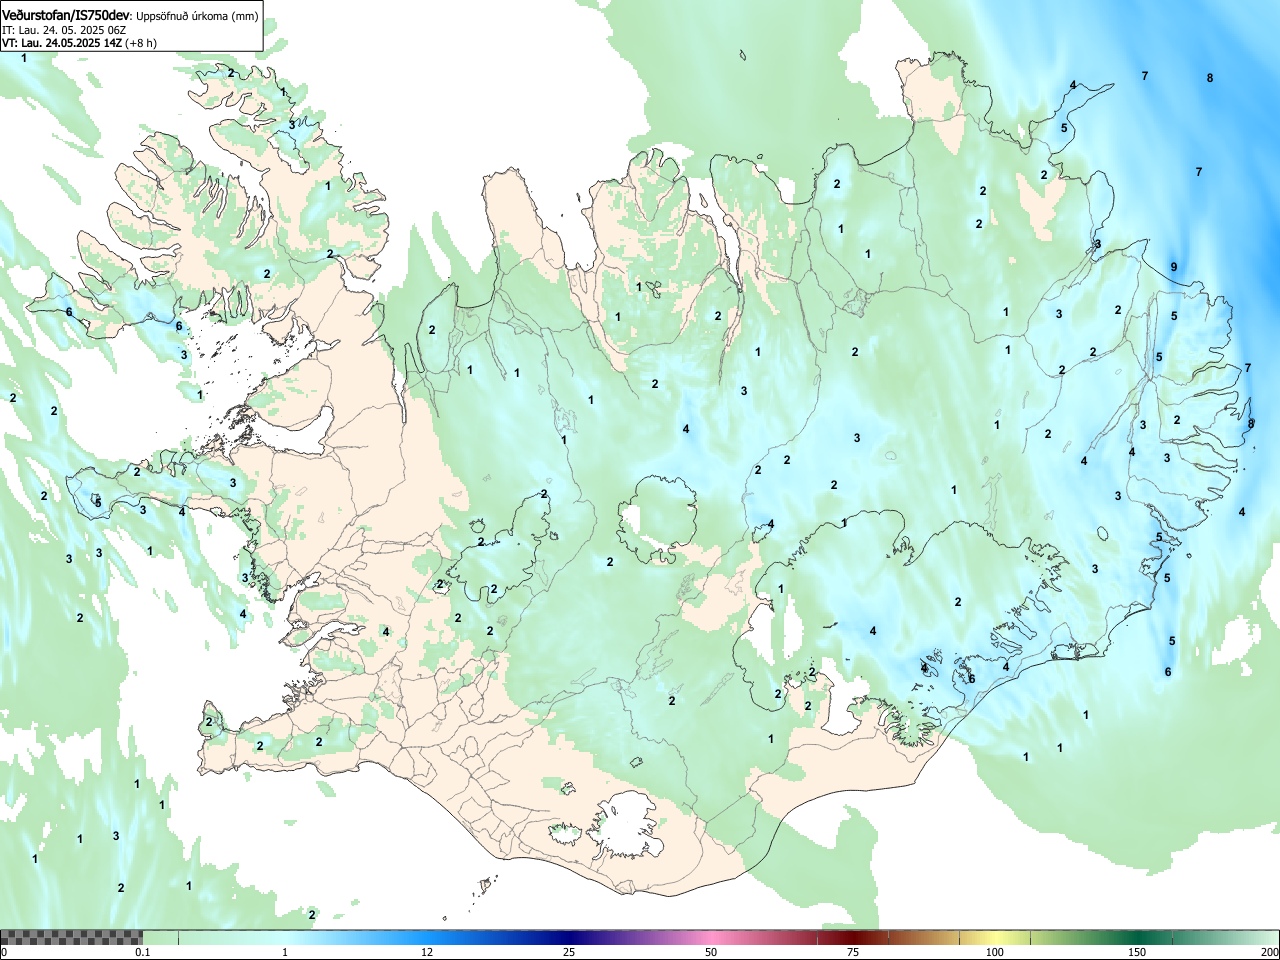1280x960 pixels.
Task: Click the 'IT: Lau. 24. 05. 2025 06Z' line
Action: pyautogui.click(x=64, y=30)
